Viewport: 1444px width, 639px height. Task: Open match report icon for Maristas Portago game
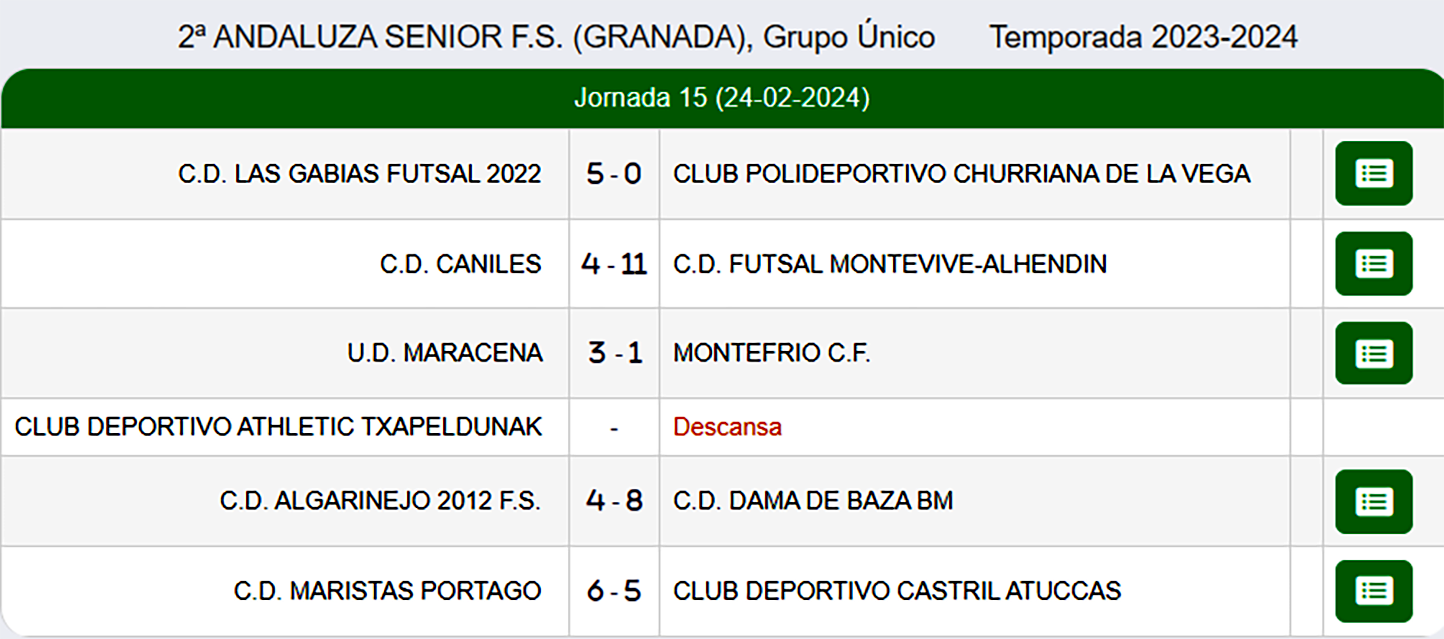1374,591
